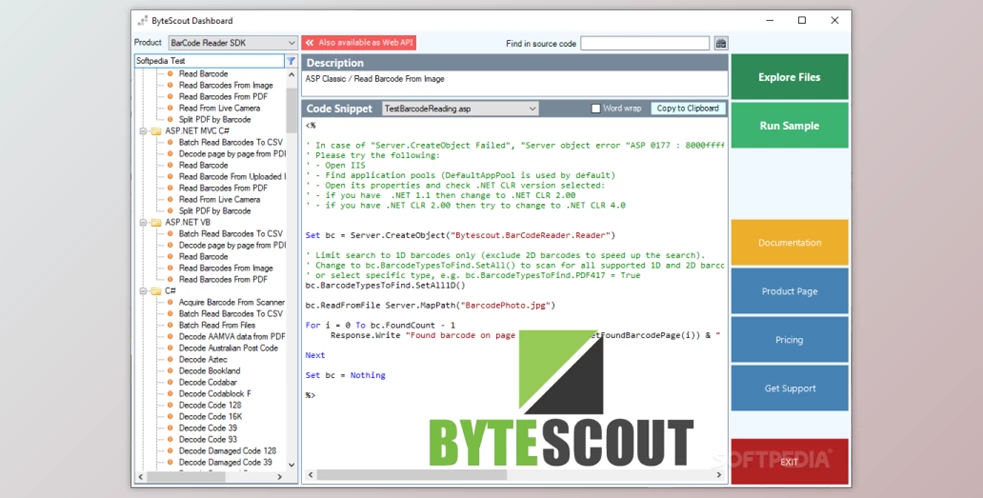Select Decode Australian Post Code
Screen dimensions: 983x498
(x=228, y=348)
